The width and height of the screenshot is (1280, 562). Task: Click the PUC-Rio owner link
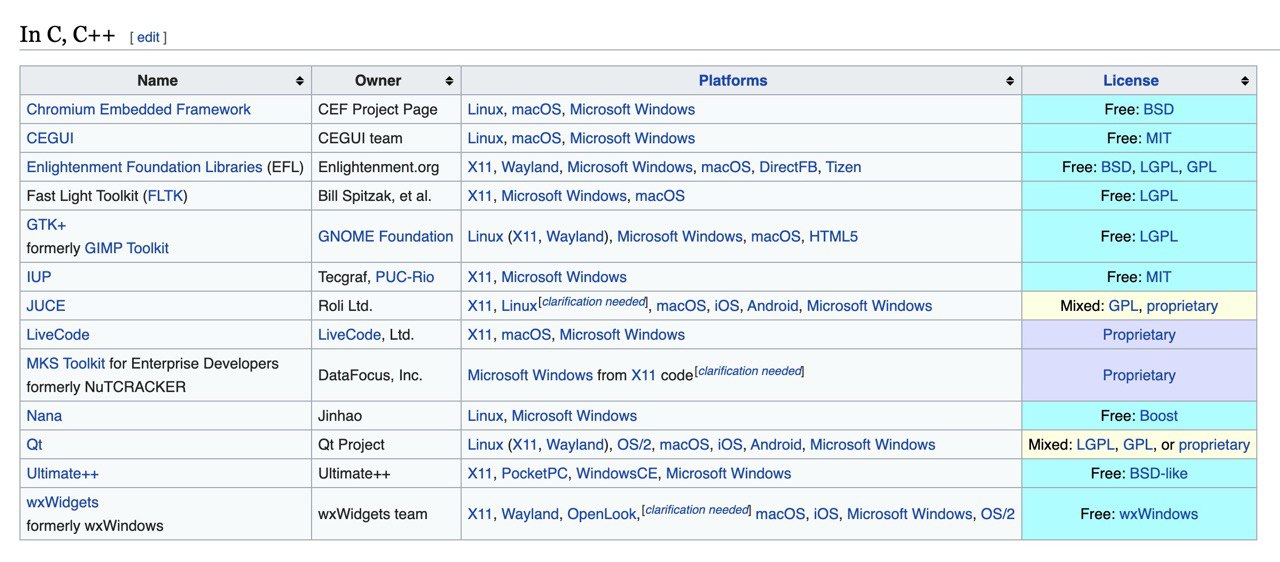(x=404, y=277)
